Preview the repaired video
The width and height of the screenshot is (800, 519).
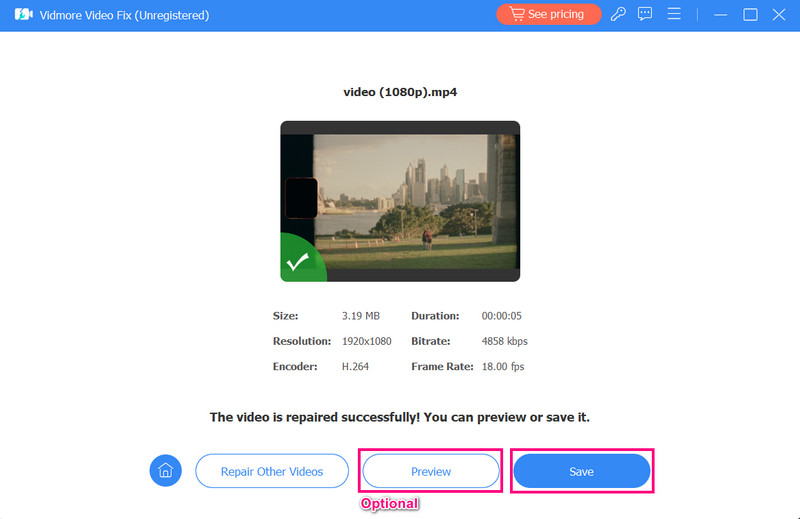pos(431,471)
